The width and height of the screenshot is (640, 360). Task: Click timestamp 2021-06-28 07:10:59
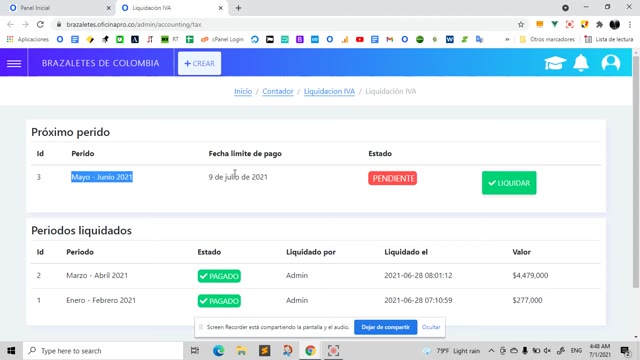[418, 300]
